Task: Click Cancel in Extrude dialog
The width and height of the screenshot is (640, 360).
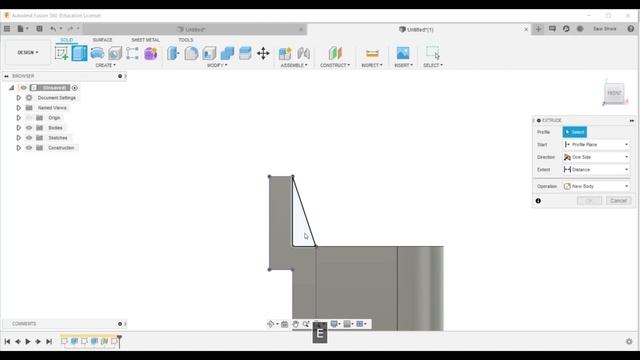Action: pyautogui.click(x=618, y=200)
